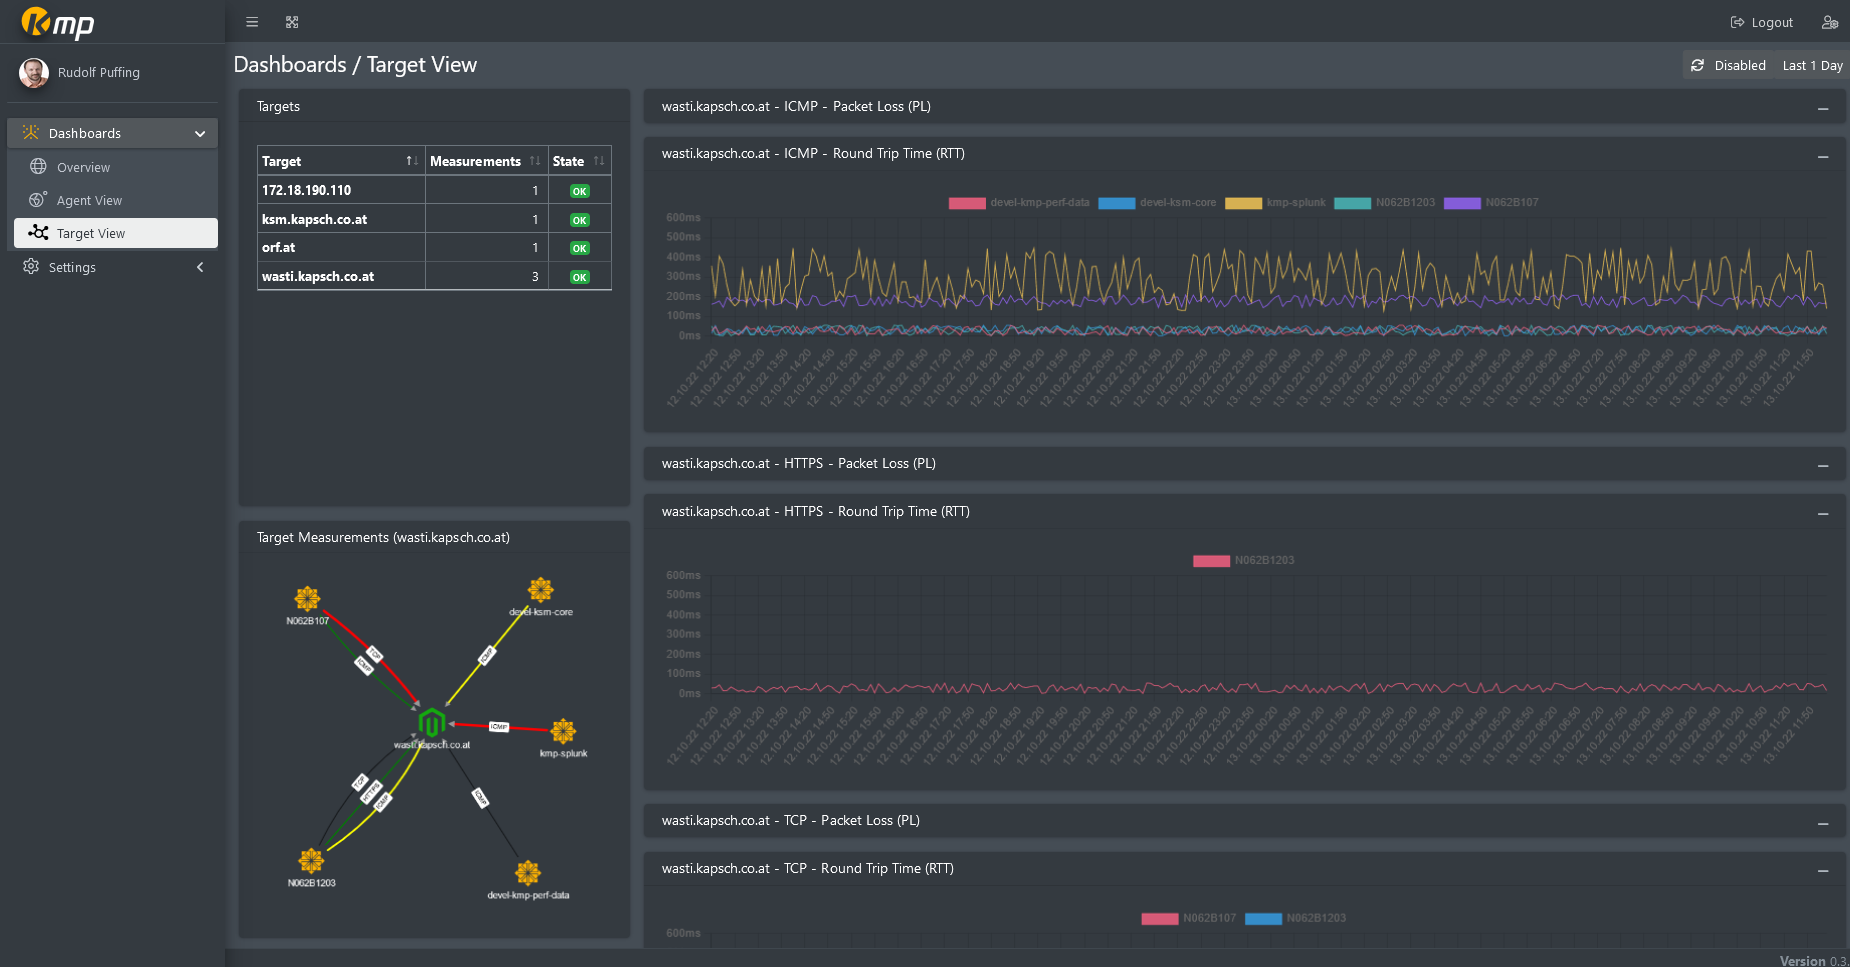Hide N062B107 series in TCP RTT legend

click(1208, 918)
